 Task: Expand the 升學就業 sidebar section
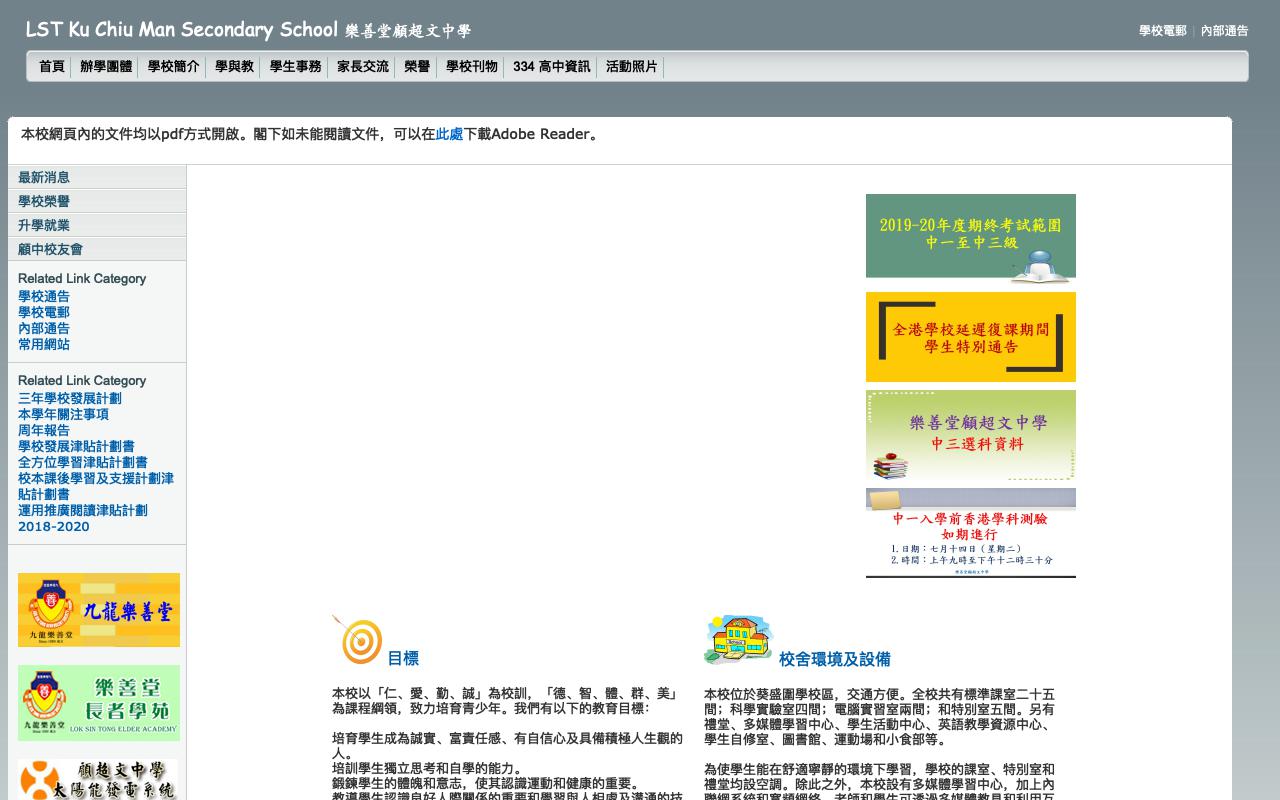44,225
